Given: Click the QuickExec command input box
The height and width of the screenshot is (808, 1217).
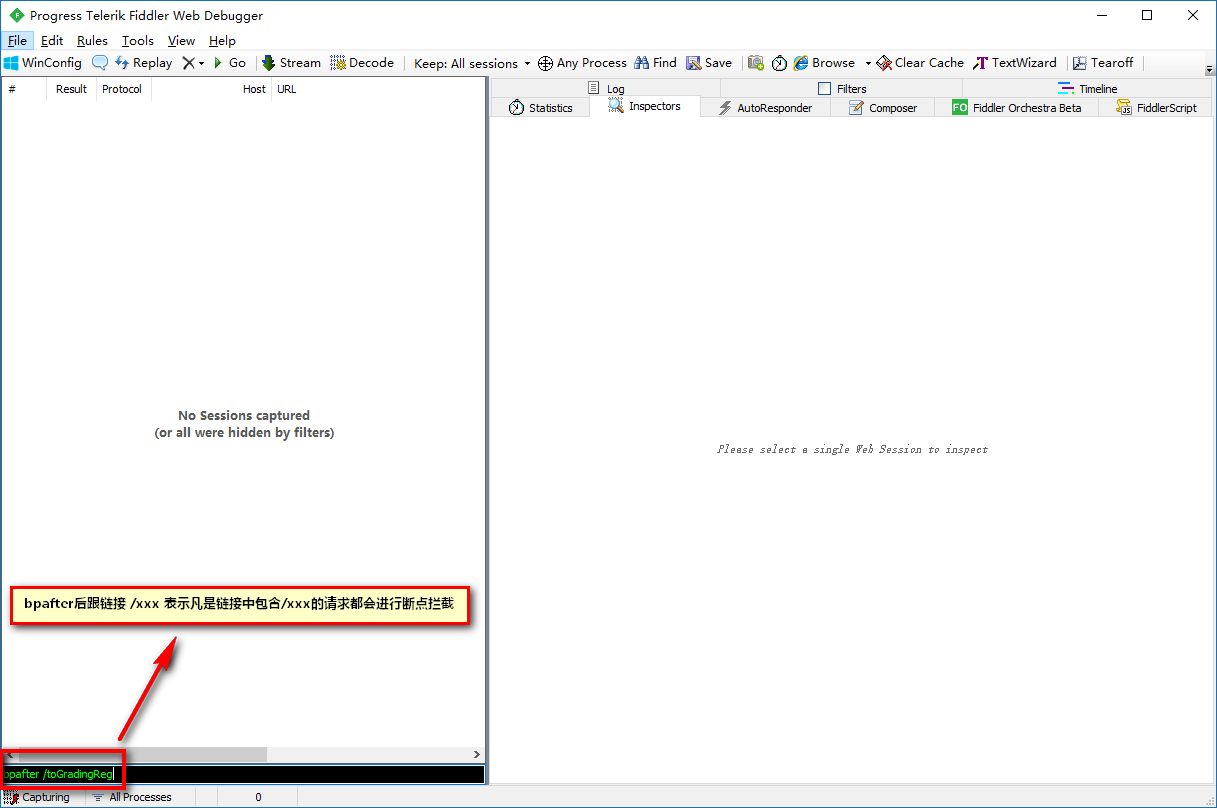Looking at the screenshot, I should (x=243, y=774).
